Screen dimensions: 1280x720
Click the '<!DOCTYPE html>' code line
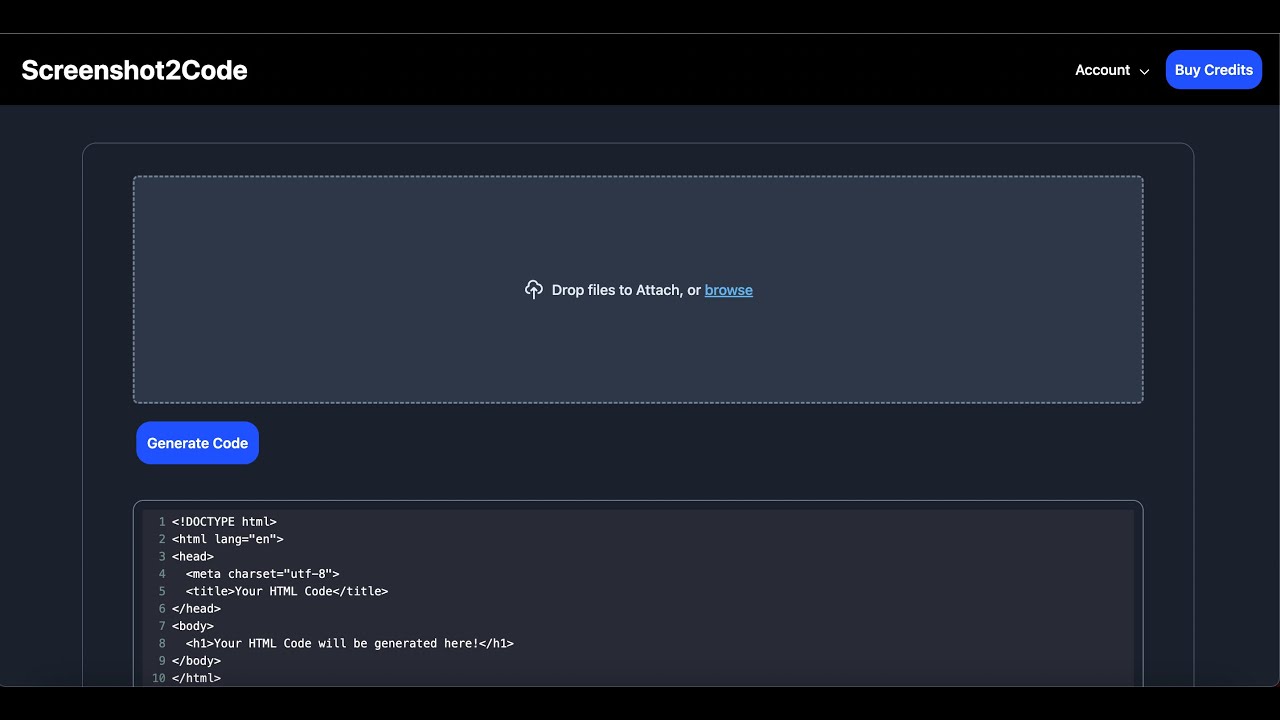pos(224,522)
